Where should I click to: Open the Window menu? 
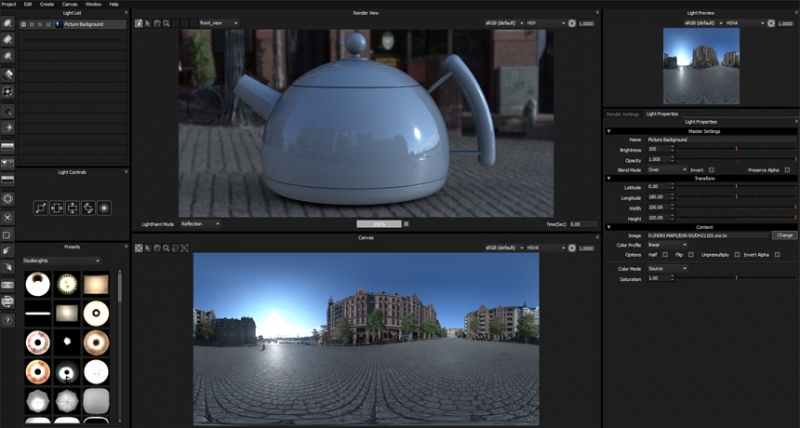[x=93, y=4]
